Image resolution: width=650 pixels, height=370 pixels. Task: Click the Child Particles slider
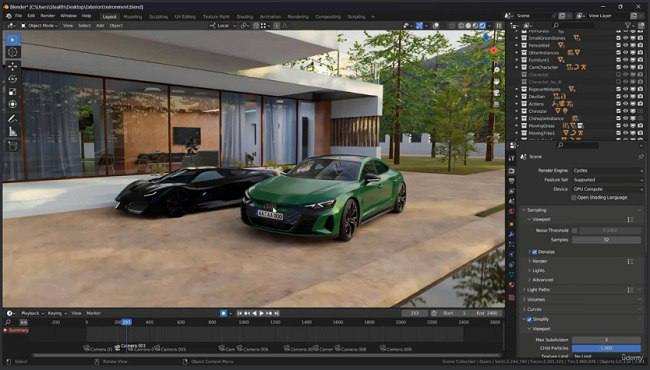[x=606, y=348]
